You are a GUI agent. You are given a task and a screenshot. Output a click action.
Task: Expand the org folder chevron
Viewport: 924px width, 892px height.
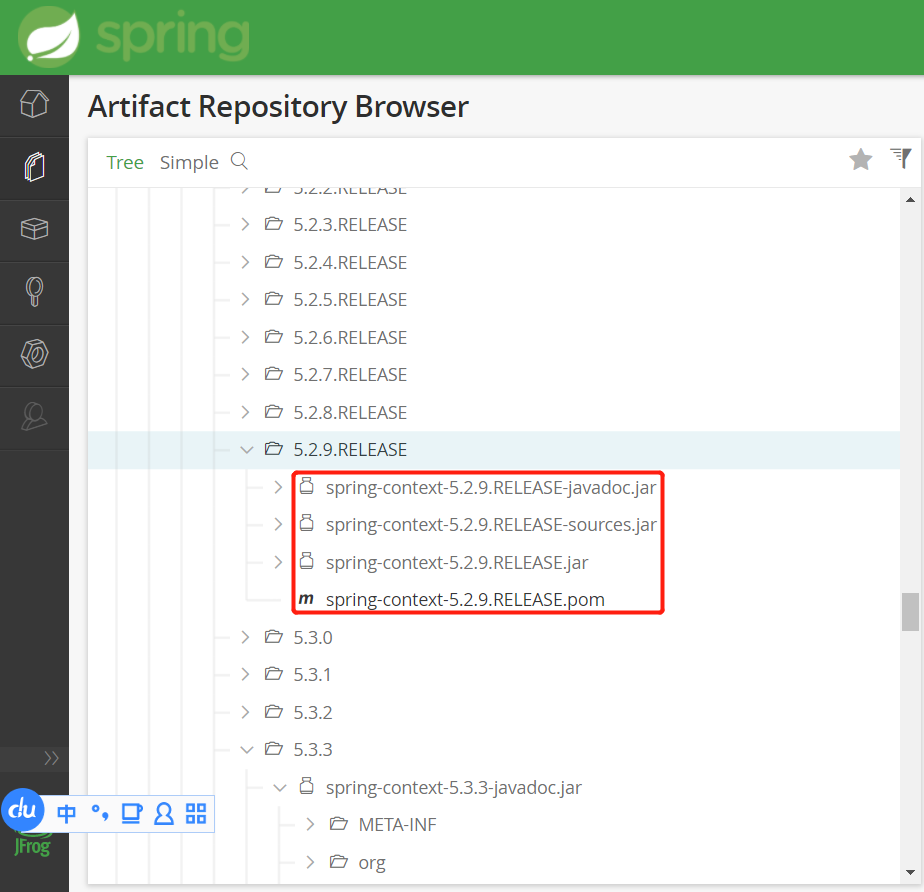[x=311, y=862]
